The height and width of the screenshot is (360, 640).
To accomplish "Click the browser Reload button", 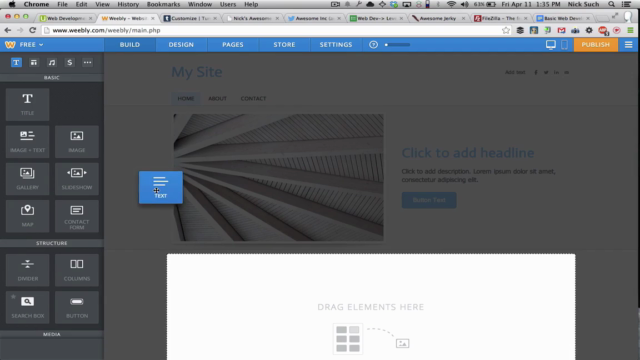I will click(33, 30).
